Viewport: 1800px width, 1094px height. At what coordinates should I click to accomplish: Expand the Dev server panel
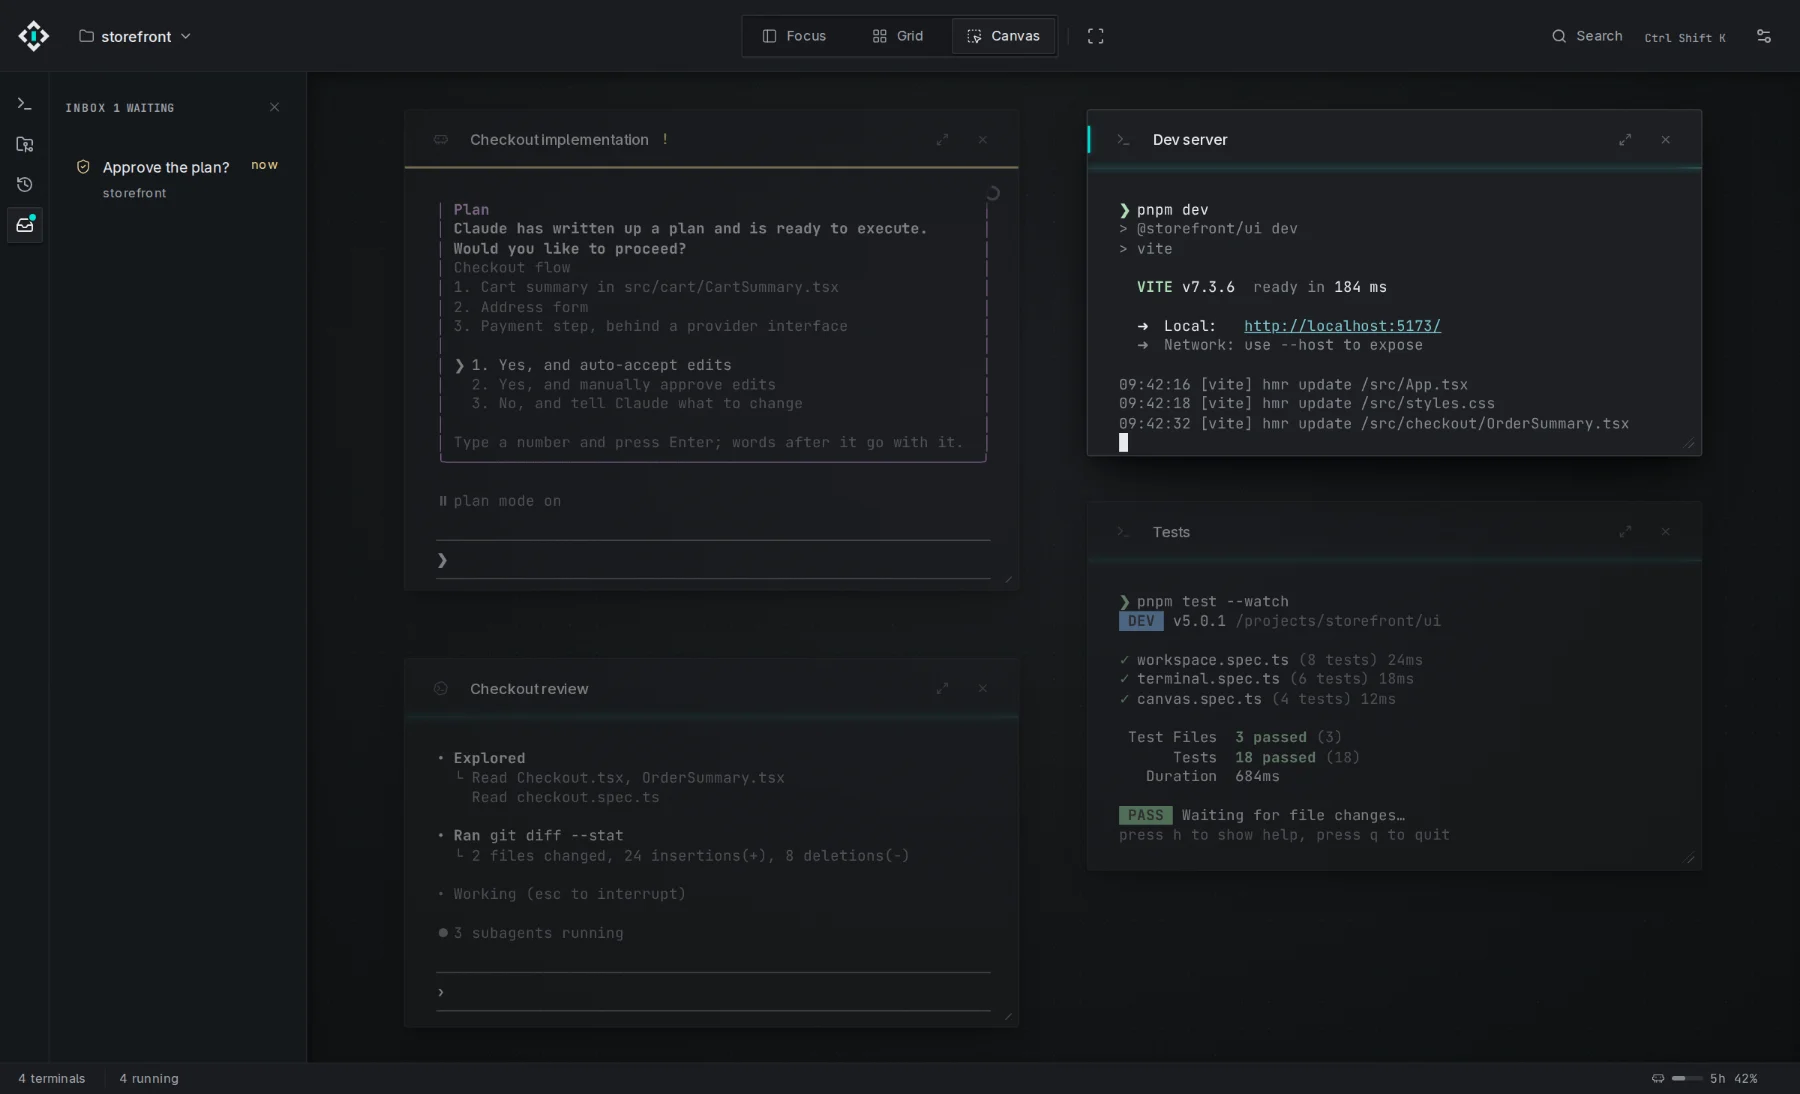[x=1625, y=140]
